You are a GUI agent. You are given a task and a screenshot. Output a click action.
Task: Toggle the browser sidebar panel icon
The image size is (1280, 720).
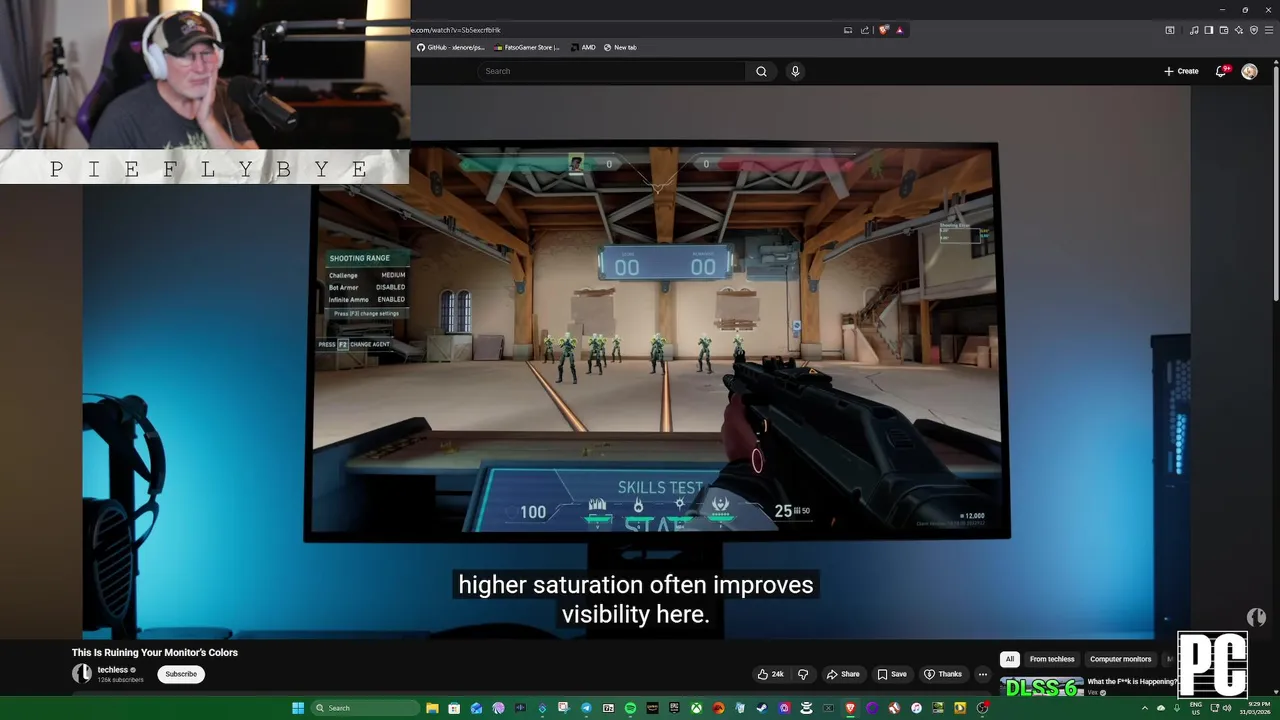click(1208, 30)
